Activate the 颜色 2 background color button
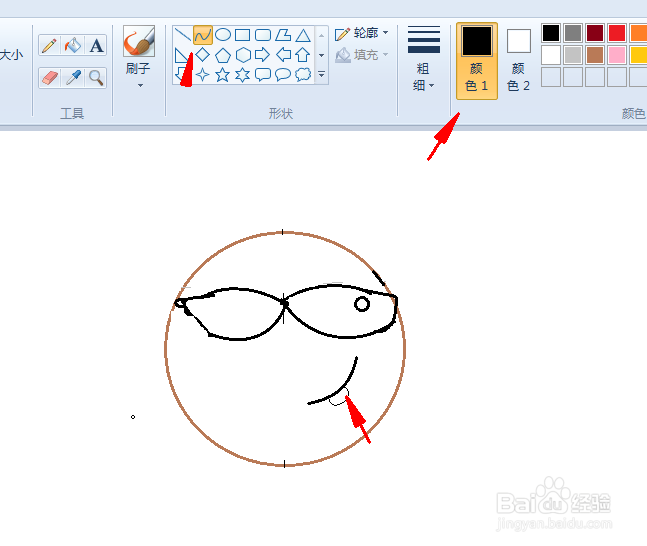Screen dimensions: 647x546 tap(519, 61)
